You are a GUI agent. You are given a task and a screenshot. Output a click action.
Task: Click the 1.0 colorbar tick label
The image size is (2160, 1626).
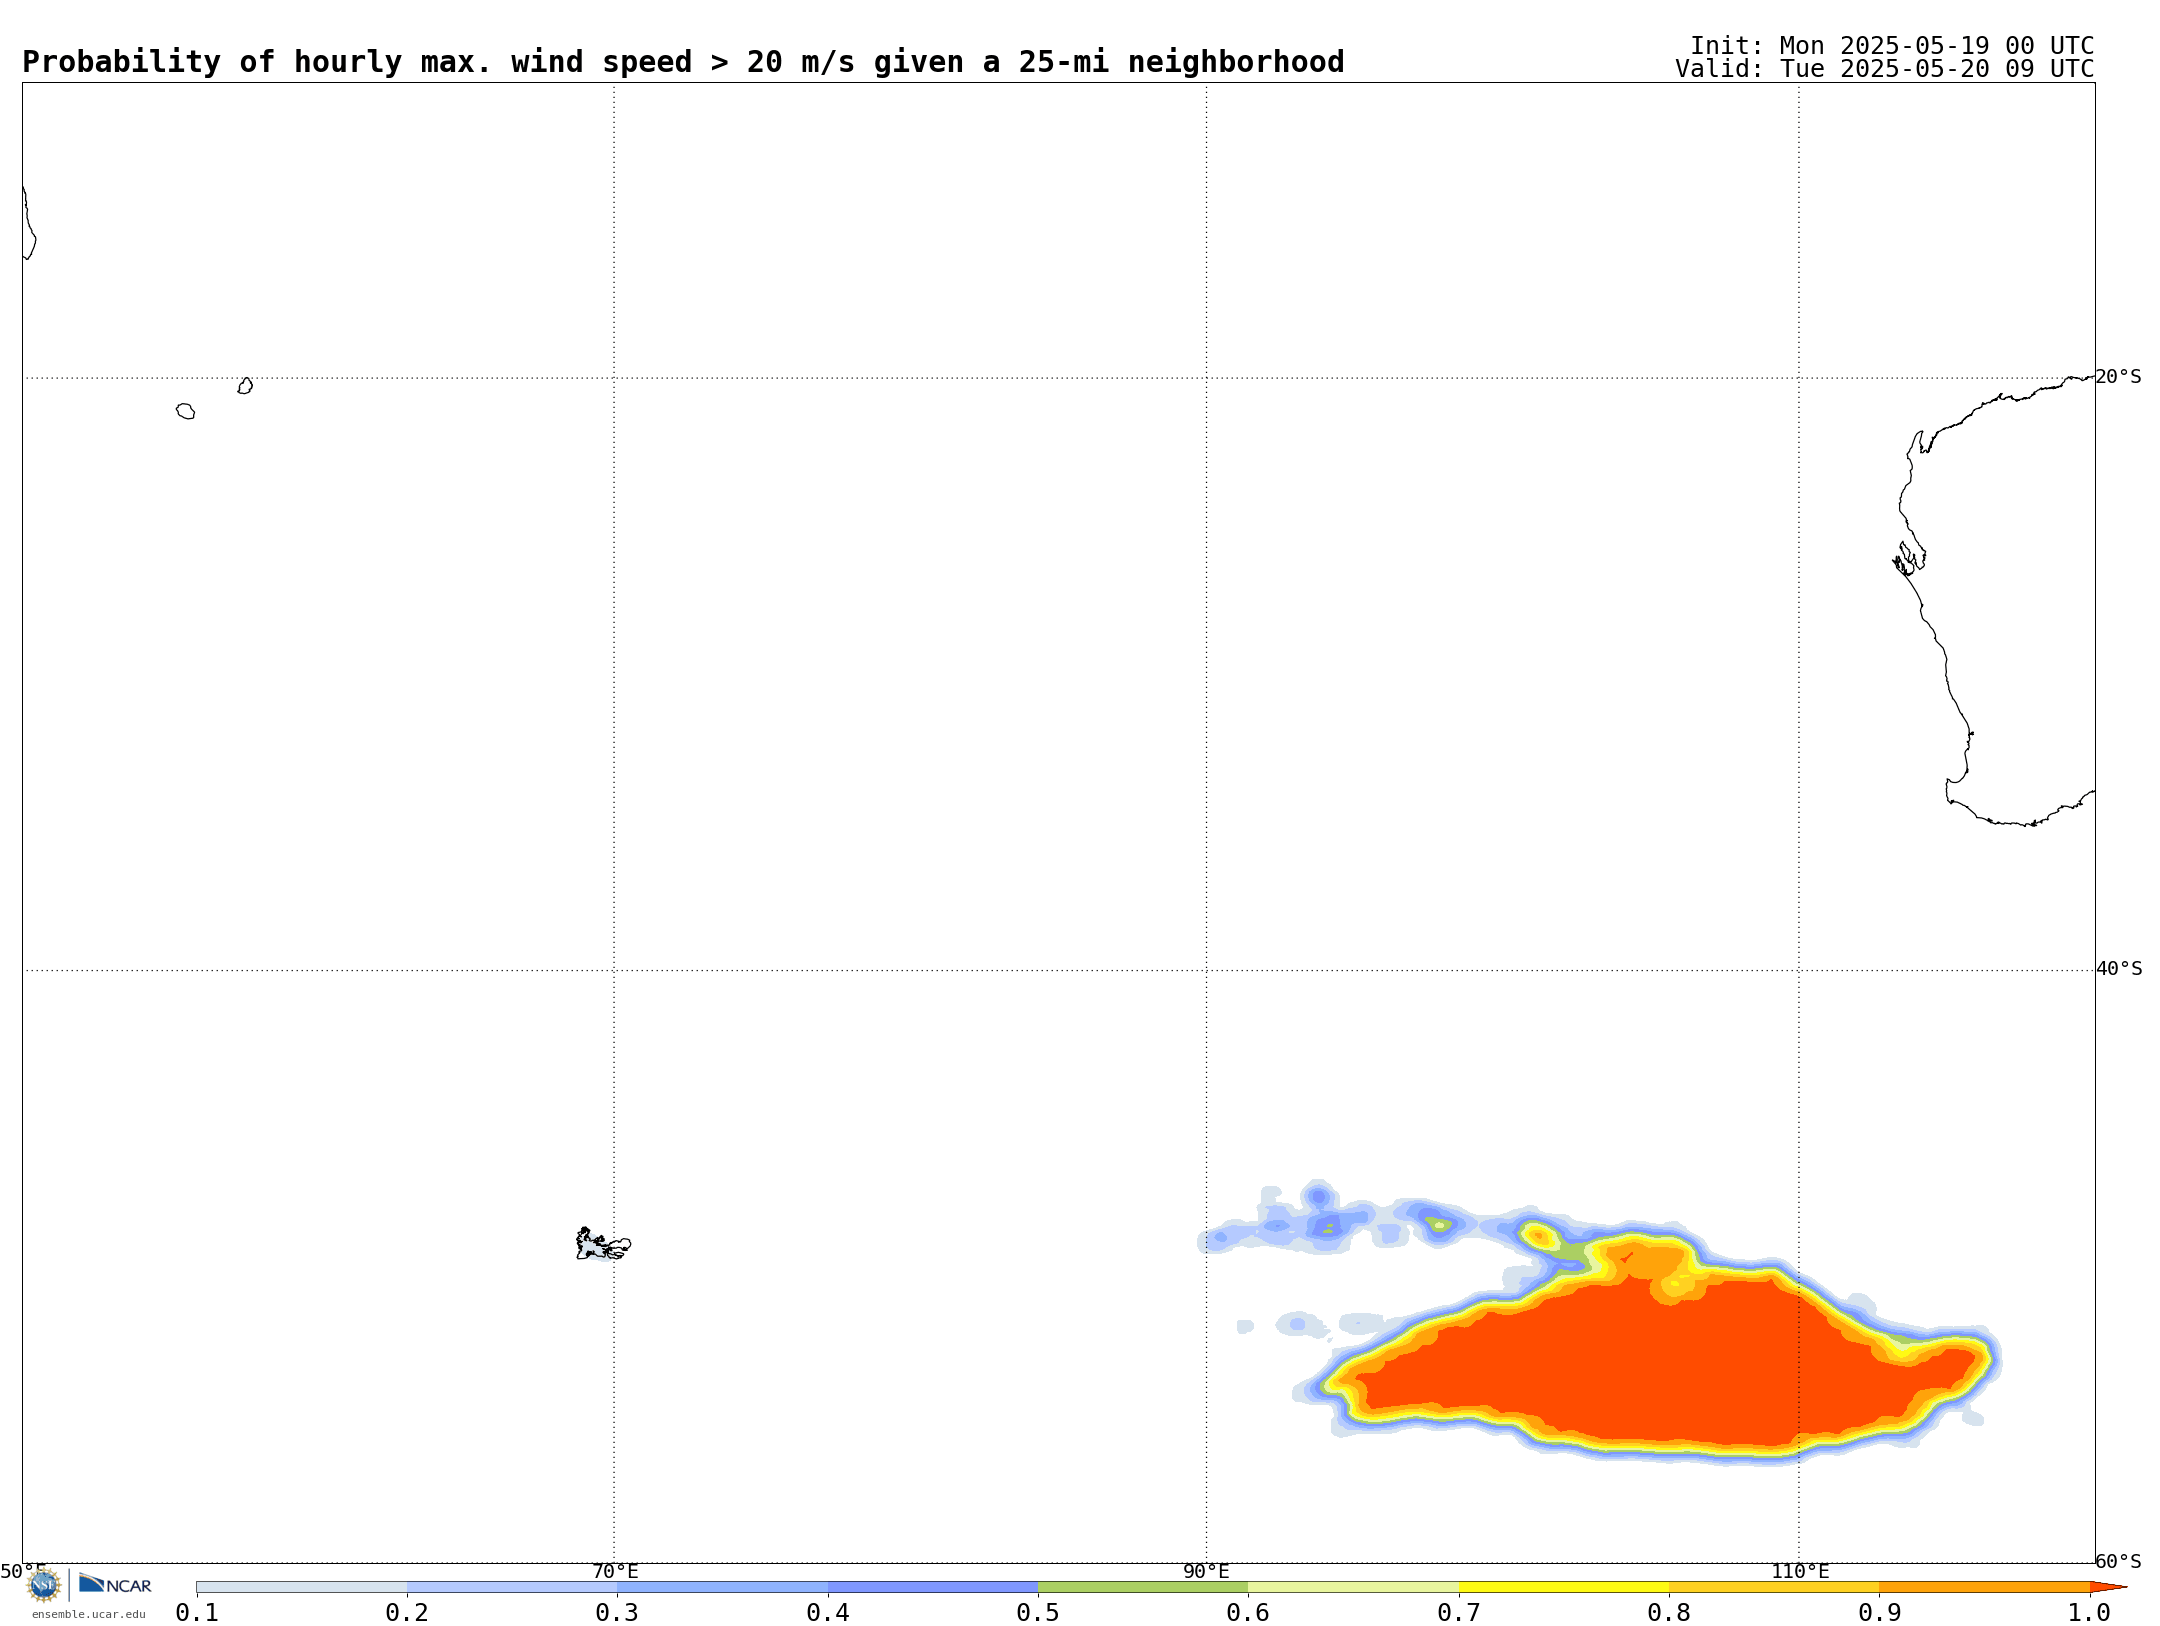(x=2090, y=1612)
